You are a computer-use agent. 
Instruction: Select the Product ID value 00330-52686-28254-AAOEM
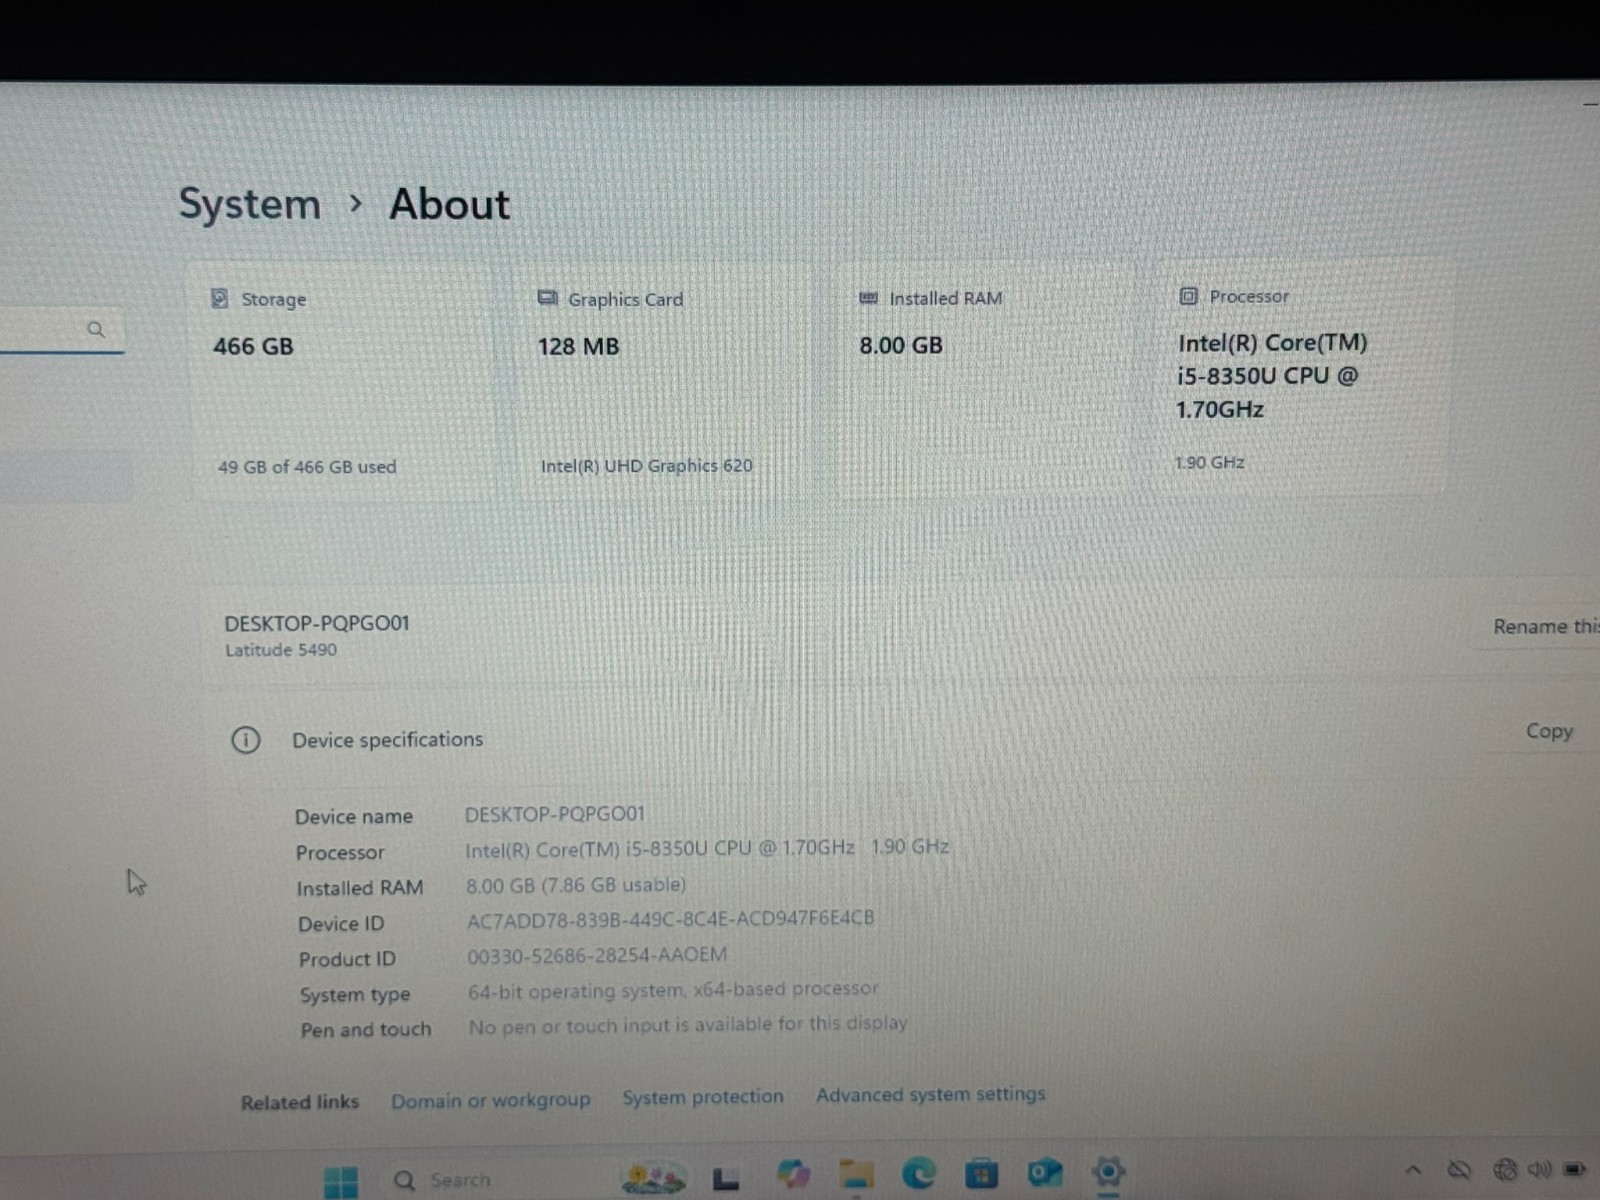[597, 955]
